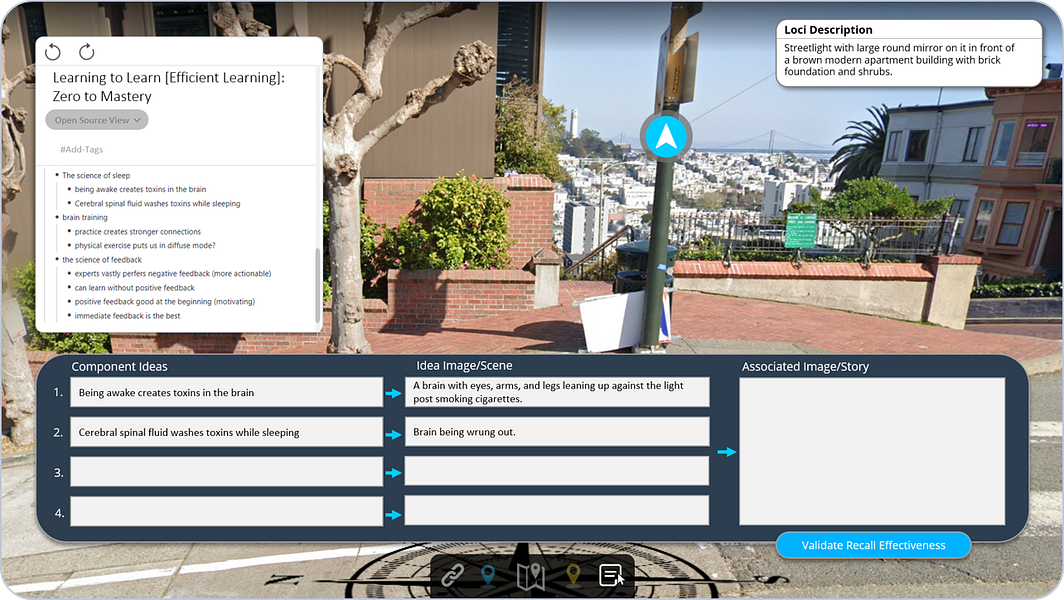Select 'Cerebral spinal fluid washes toxins' note line
Image resolution: width=1064 pixels, height=600 pixels.
coord(157,204)
